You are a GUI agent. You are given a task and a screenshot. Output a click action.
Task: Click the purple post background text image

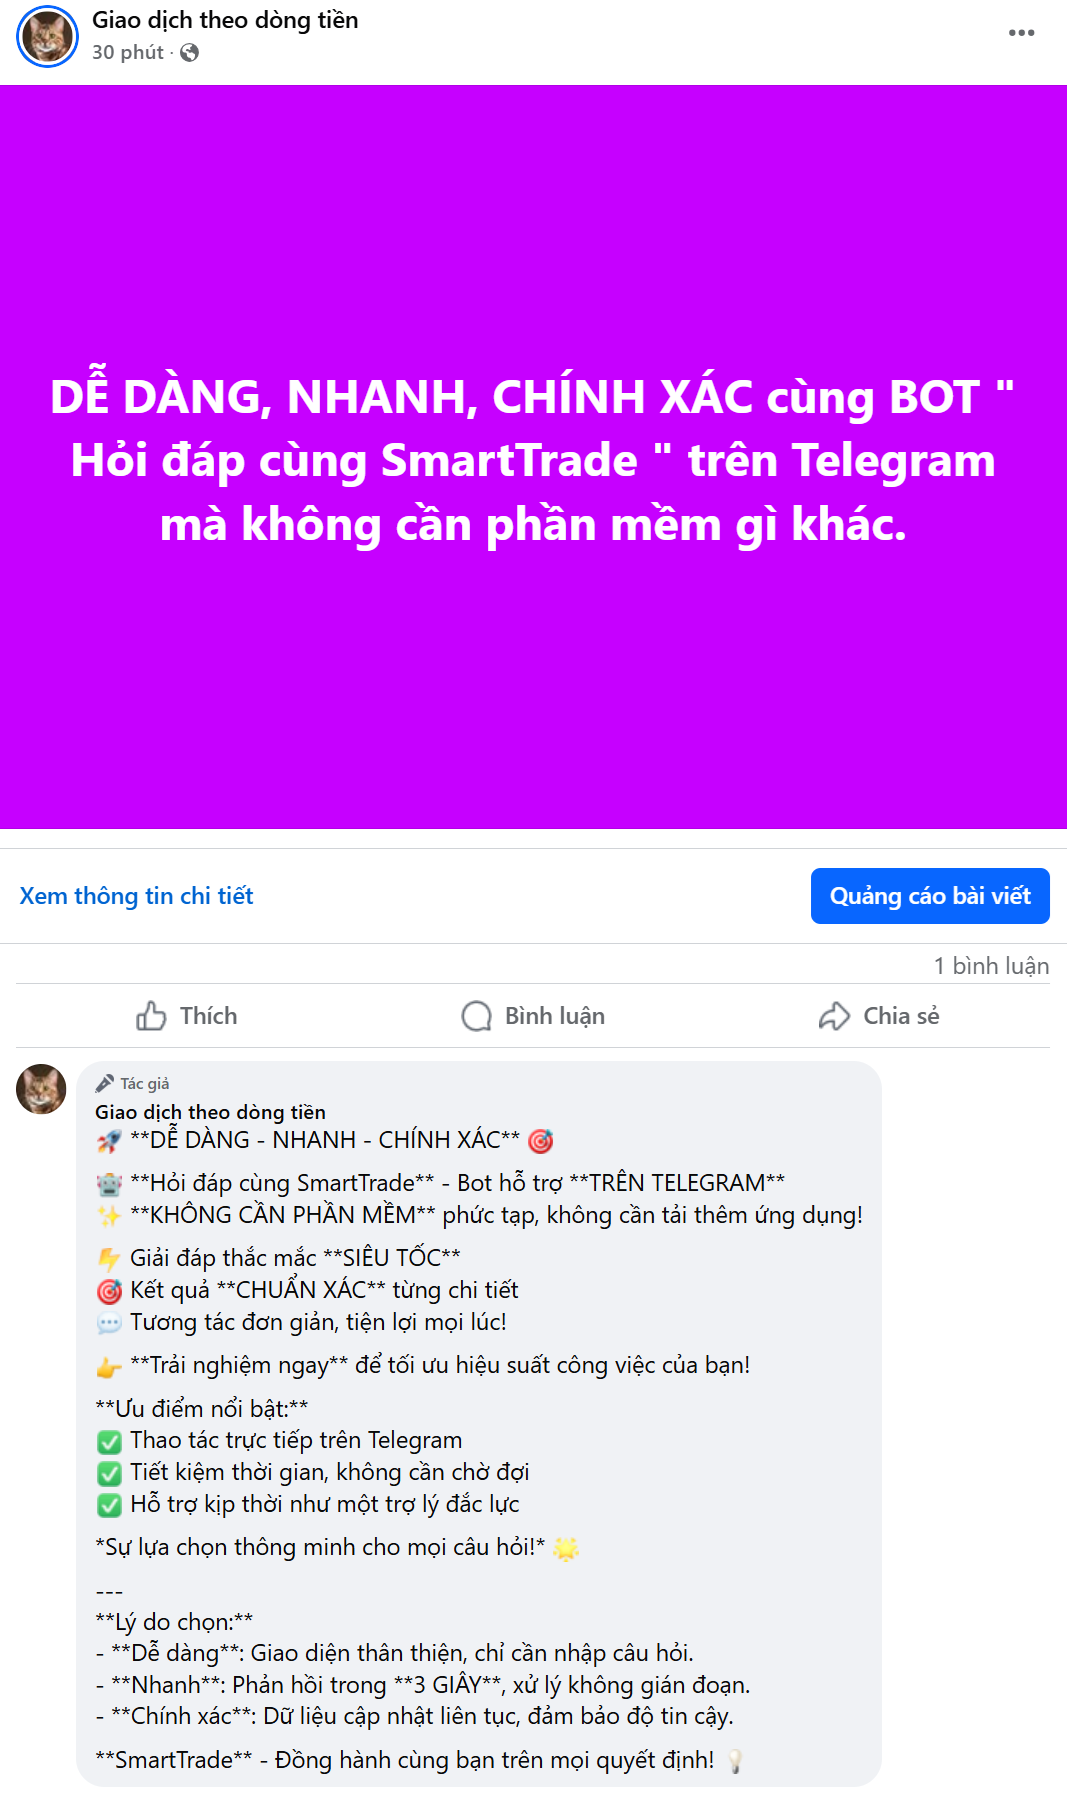(533, 457)
